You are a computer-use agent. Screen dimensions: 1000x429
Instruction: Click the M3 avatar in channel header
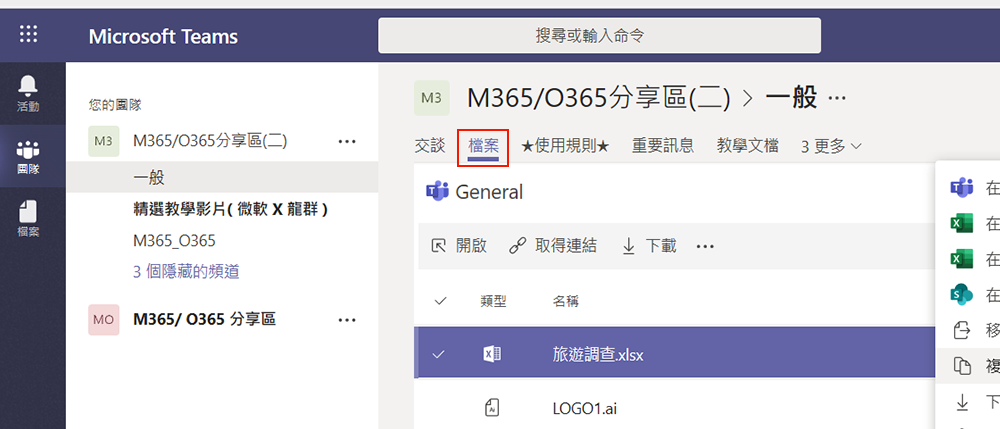click(432, 98)
